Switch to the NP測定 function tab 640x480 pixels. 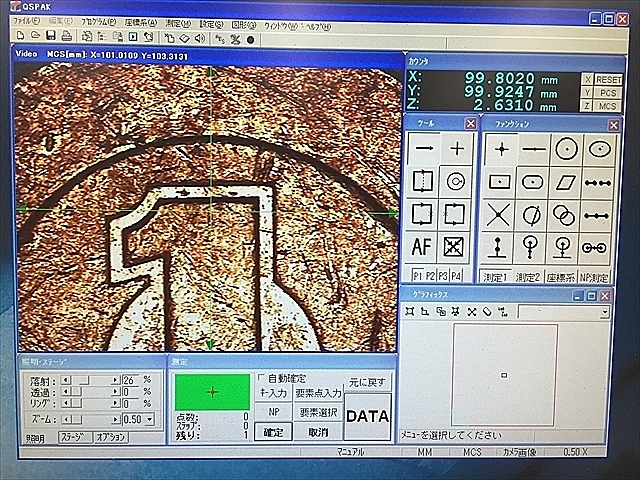(x=593, y=278)
